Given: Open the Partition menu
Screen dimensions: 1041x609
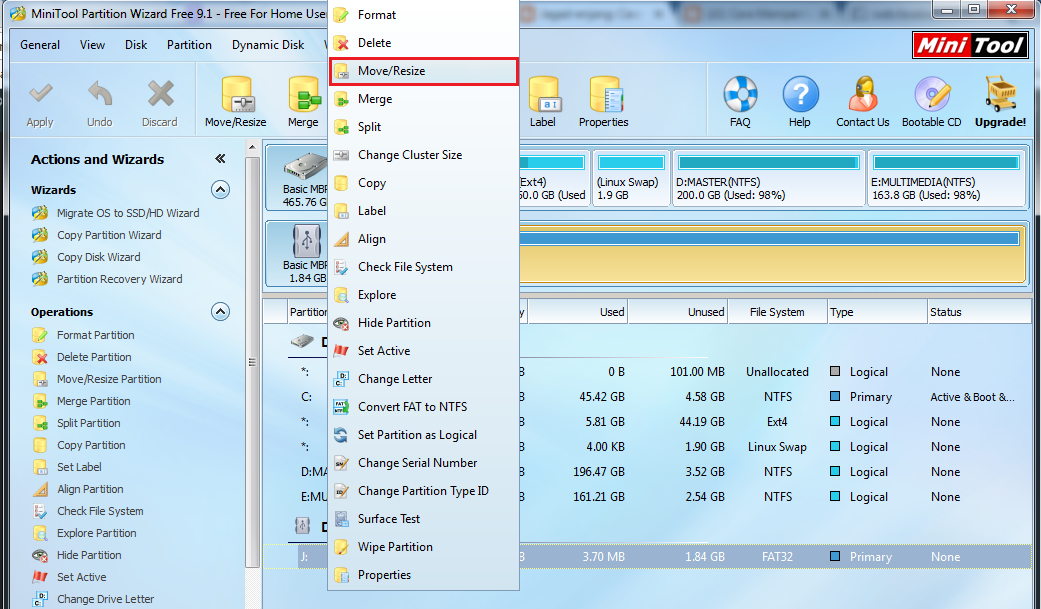Looking at the screenshot, I should click(189, 44).
